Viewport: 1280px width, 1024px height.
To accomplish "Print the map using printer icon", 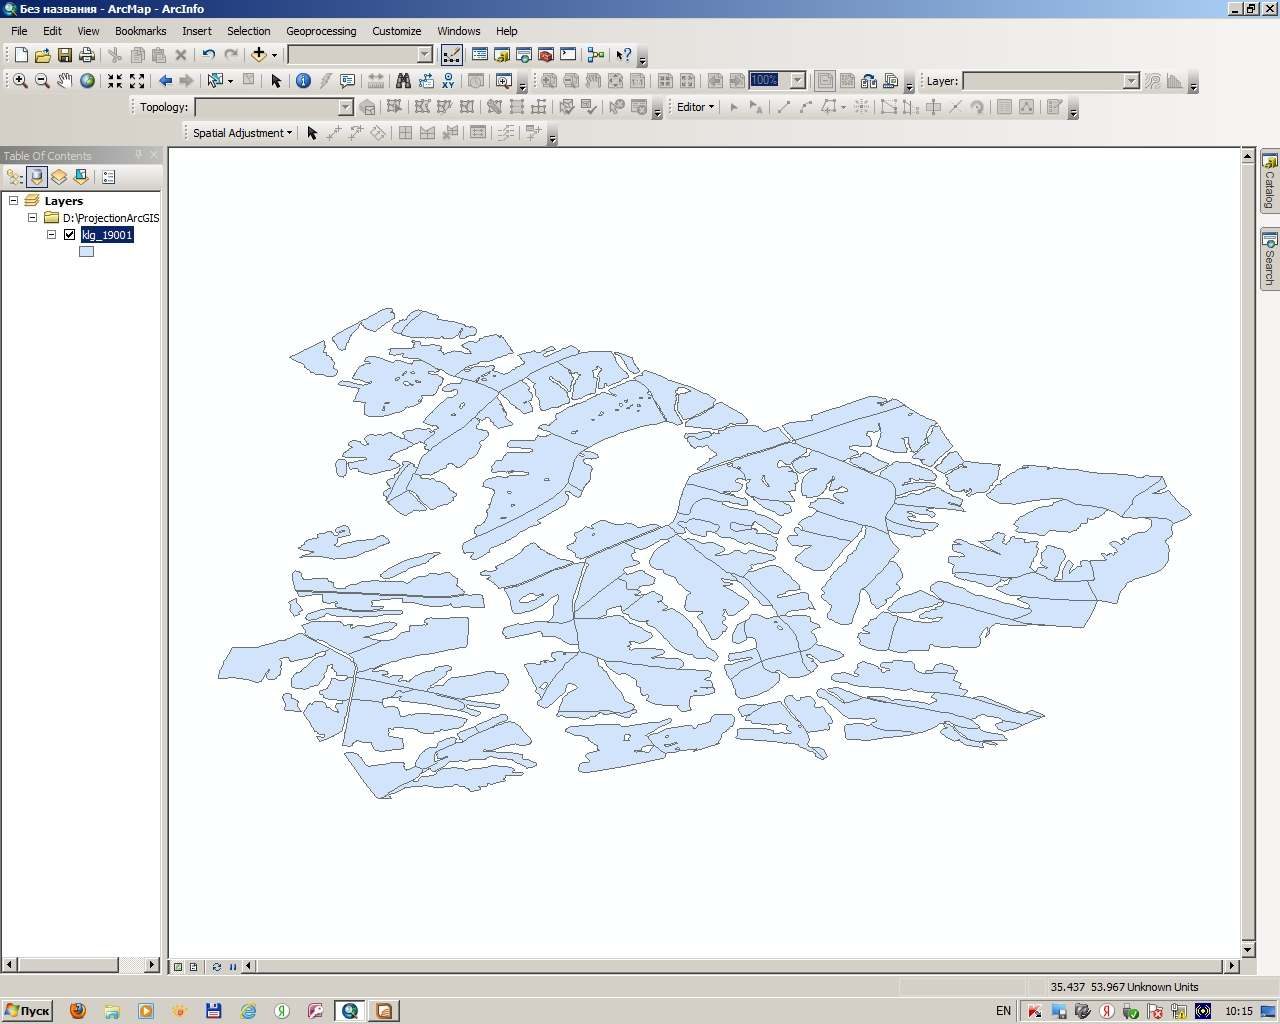I will 86,55.
